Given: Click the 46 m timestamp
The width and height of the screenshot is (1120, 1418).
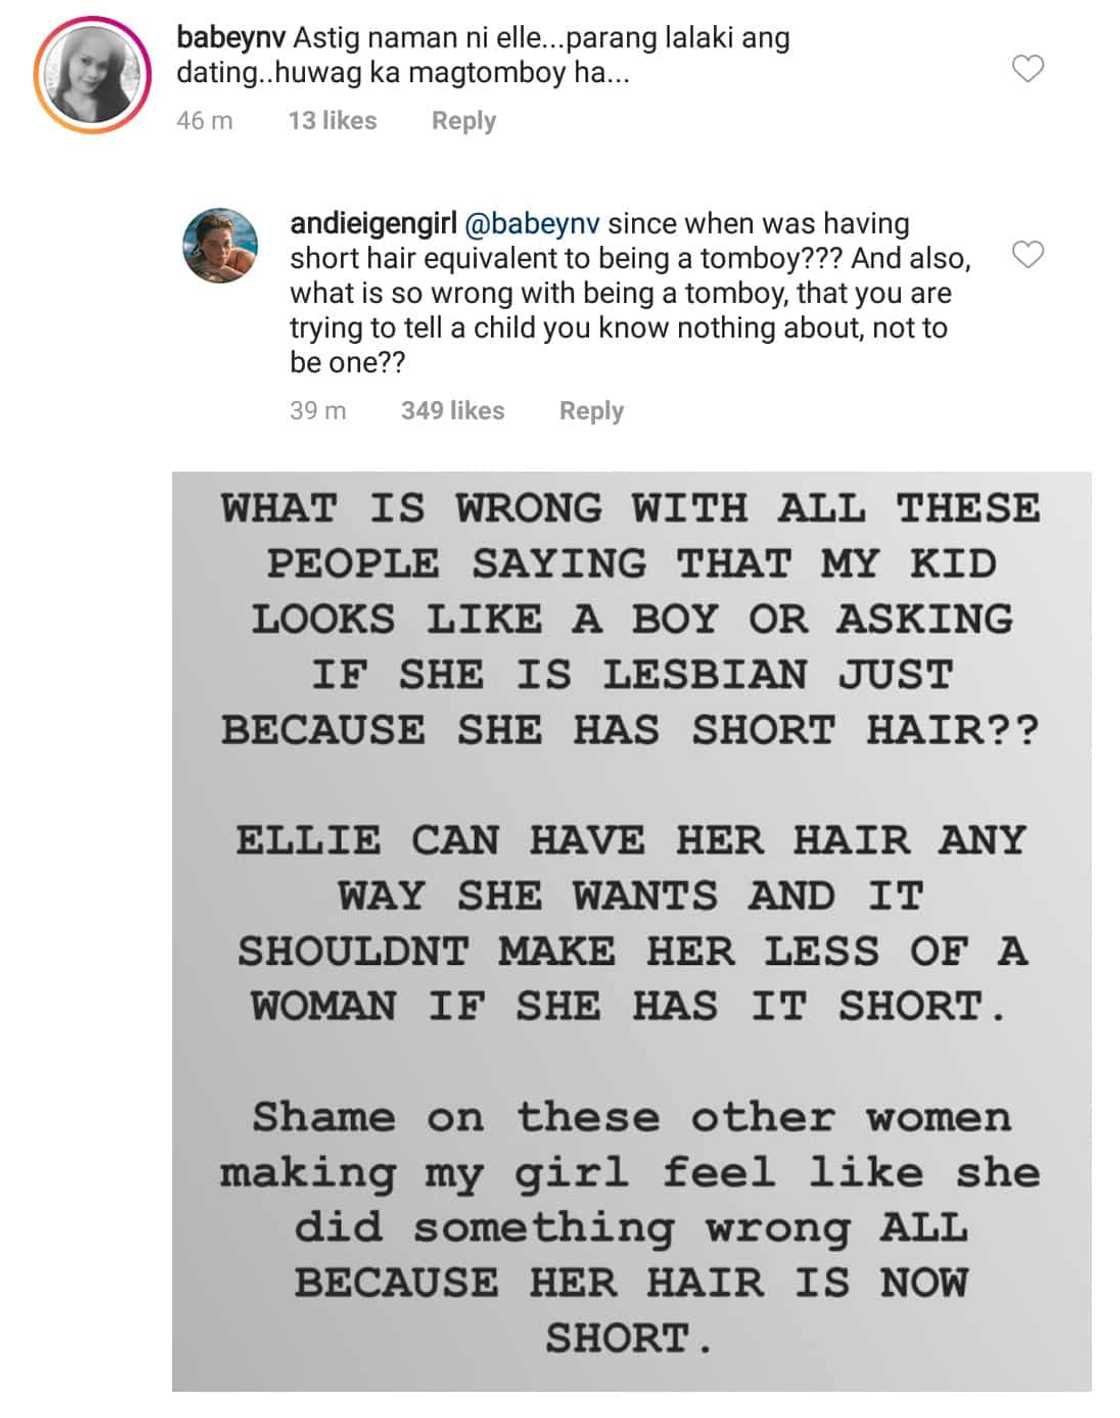Looking at the screenshot, I should pyautogui.click(x=204, y=121).
